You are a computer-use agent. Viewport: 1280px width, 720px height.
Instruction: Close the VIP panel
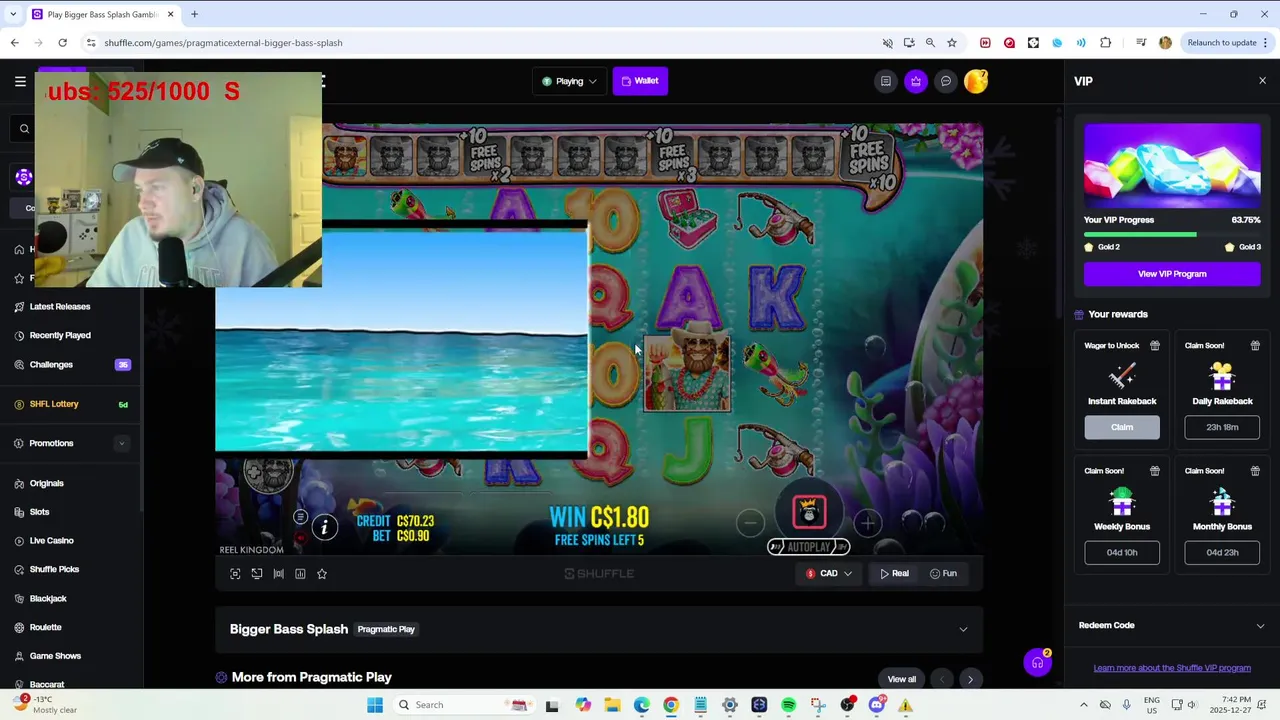pyautogui.click(x=1262, y=81)
